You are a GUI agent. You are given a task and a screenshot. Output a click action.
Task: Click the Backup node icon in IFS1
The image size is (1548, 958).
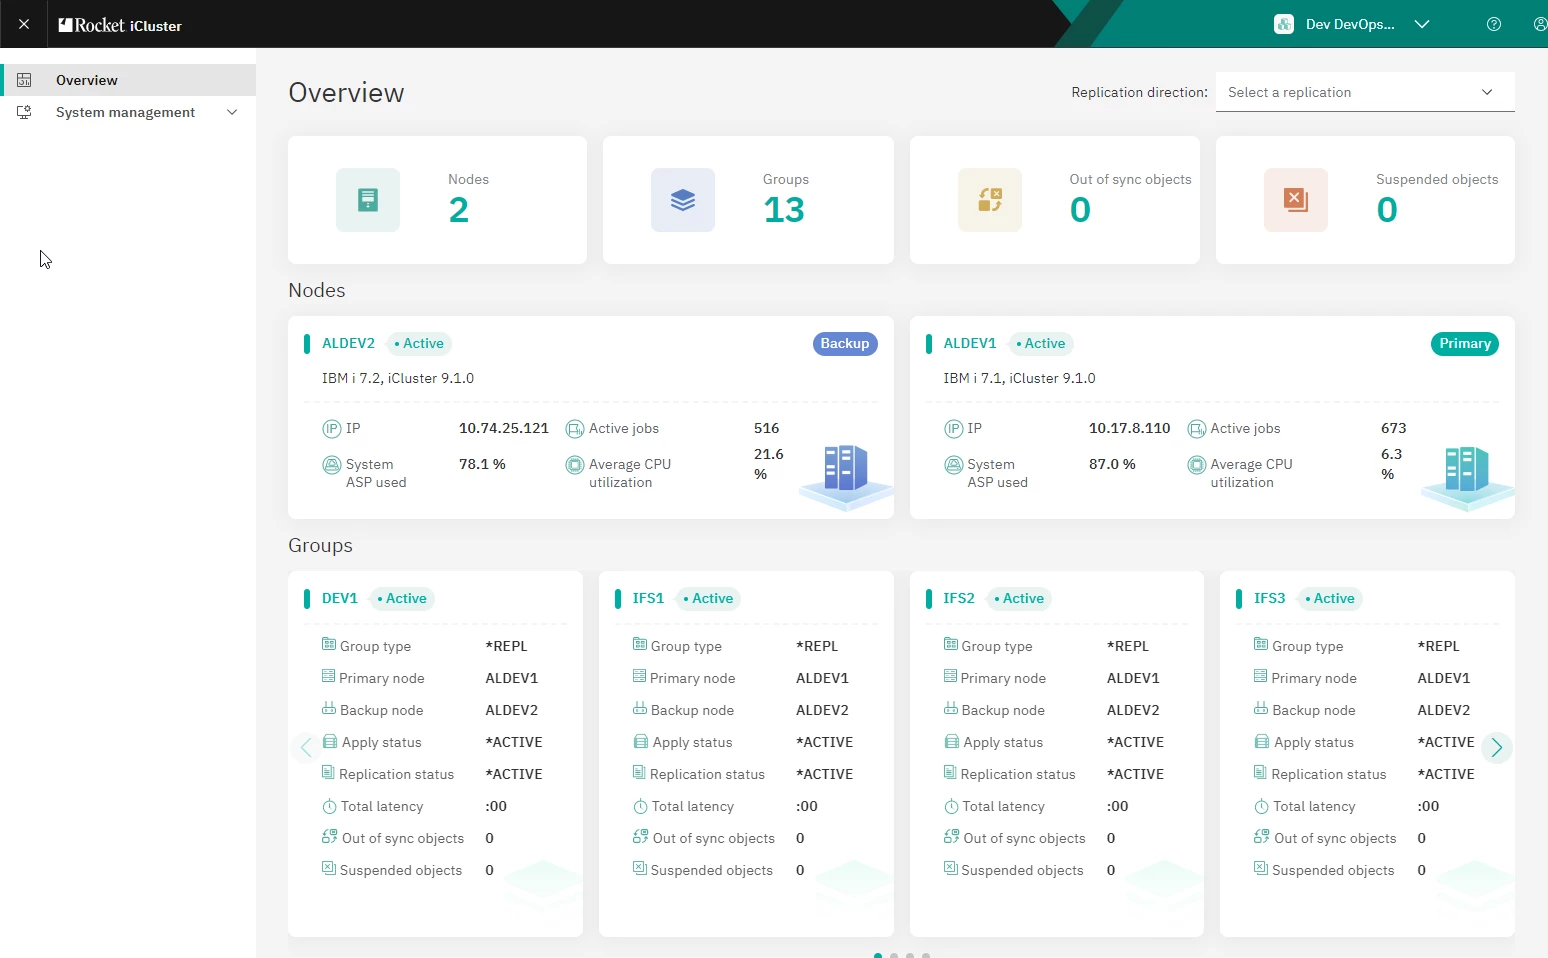[640, 709]
